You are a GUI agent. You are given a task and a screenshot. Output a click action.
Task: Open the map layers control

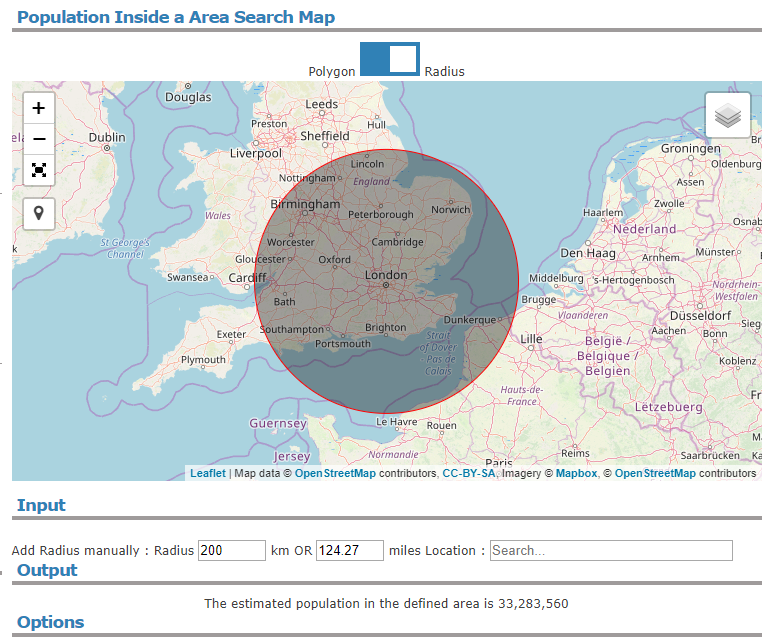728,116
